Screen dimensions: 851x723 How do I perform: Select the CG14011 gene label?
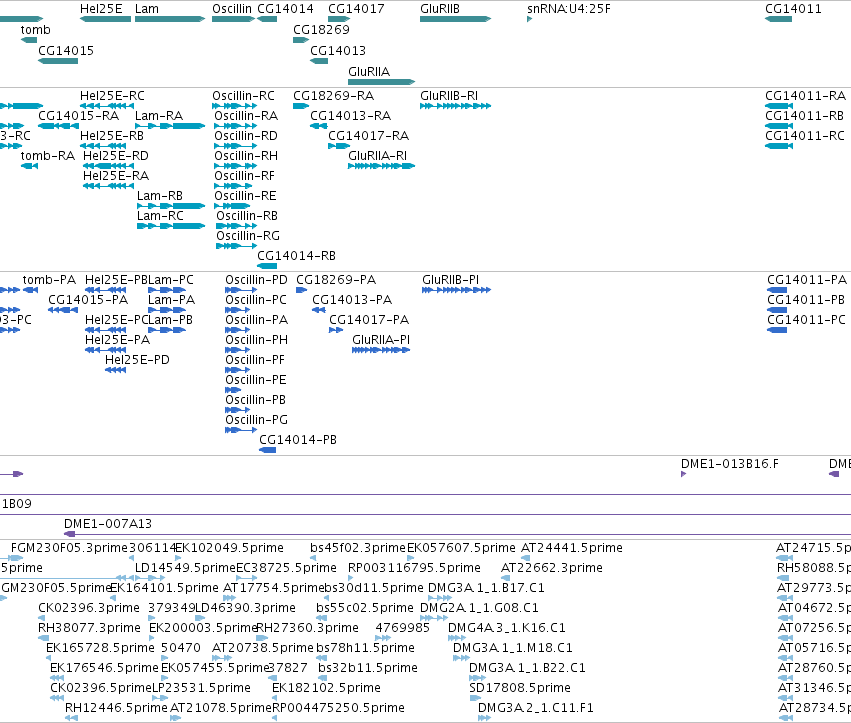coord(793,9)
